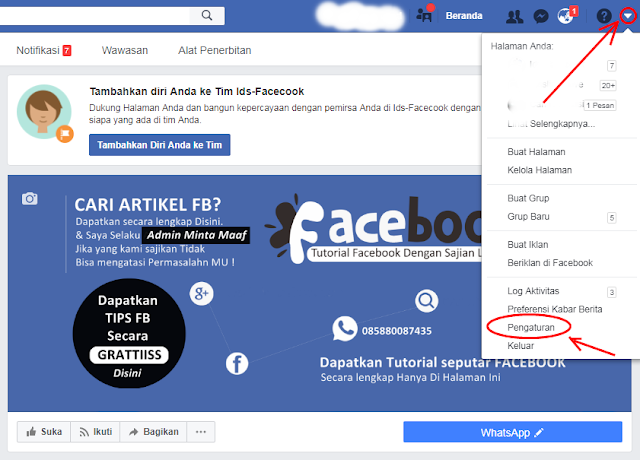Click the search magnifier icon
The image size is (640, 460).
click(x=207, y=16)
